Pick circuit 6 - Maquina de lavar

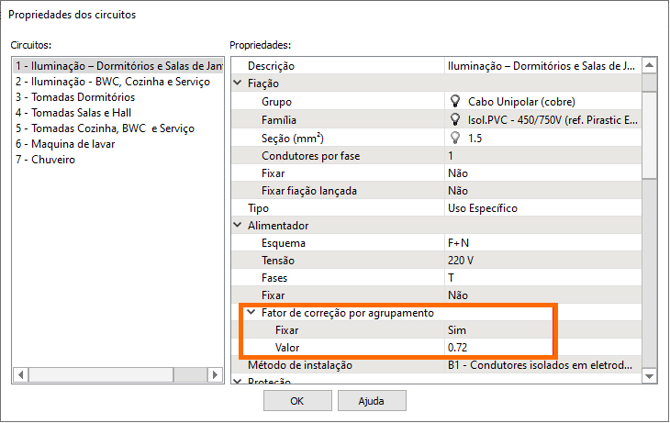(65, 144)
